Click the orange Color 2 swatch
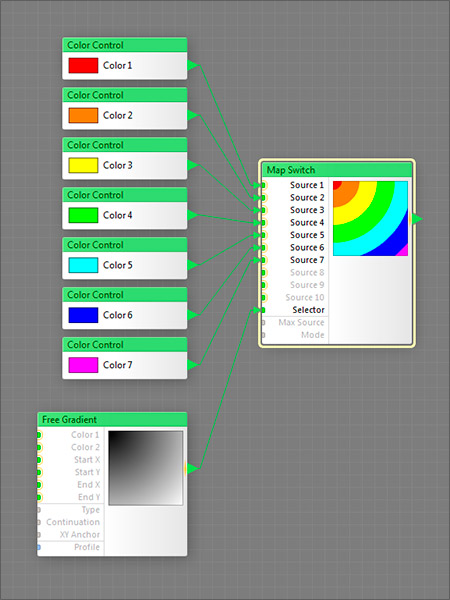450x600 pixels. click(83, 115)
